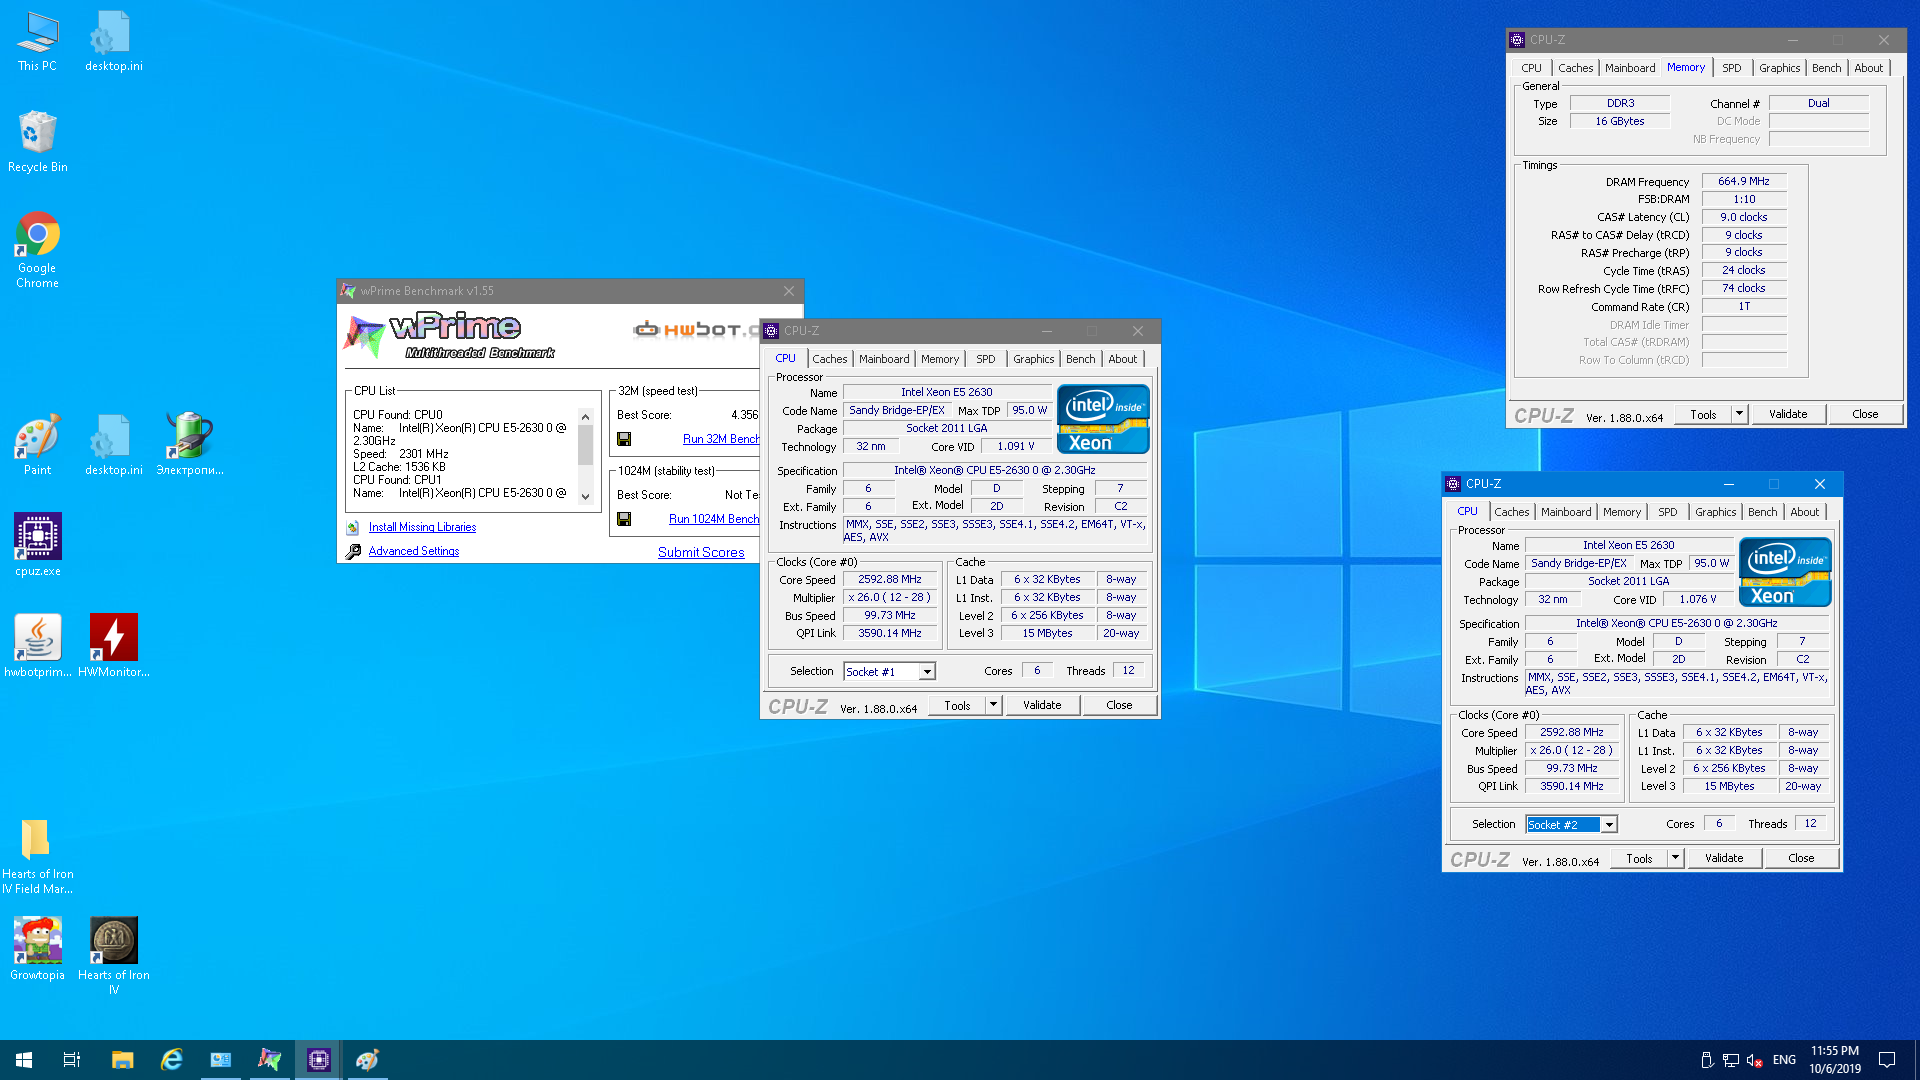The image size is (1920, 1080).
Task: Open Advanced Settings link in wPrime
Action: (414, 551)
